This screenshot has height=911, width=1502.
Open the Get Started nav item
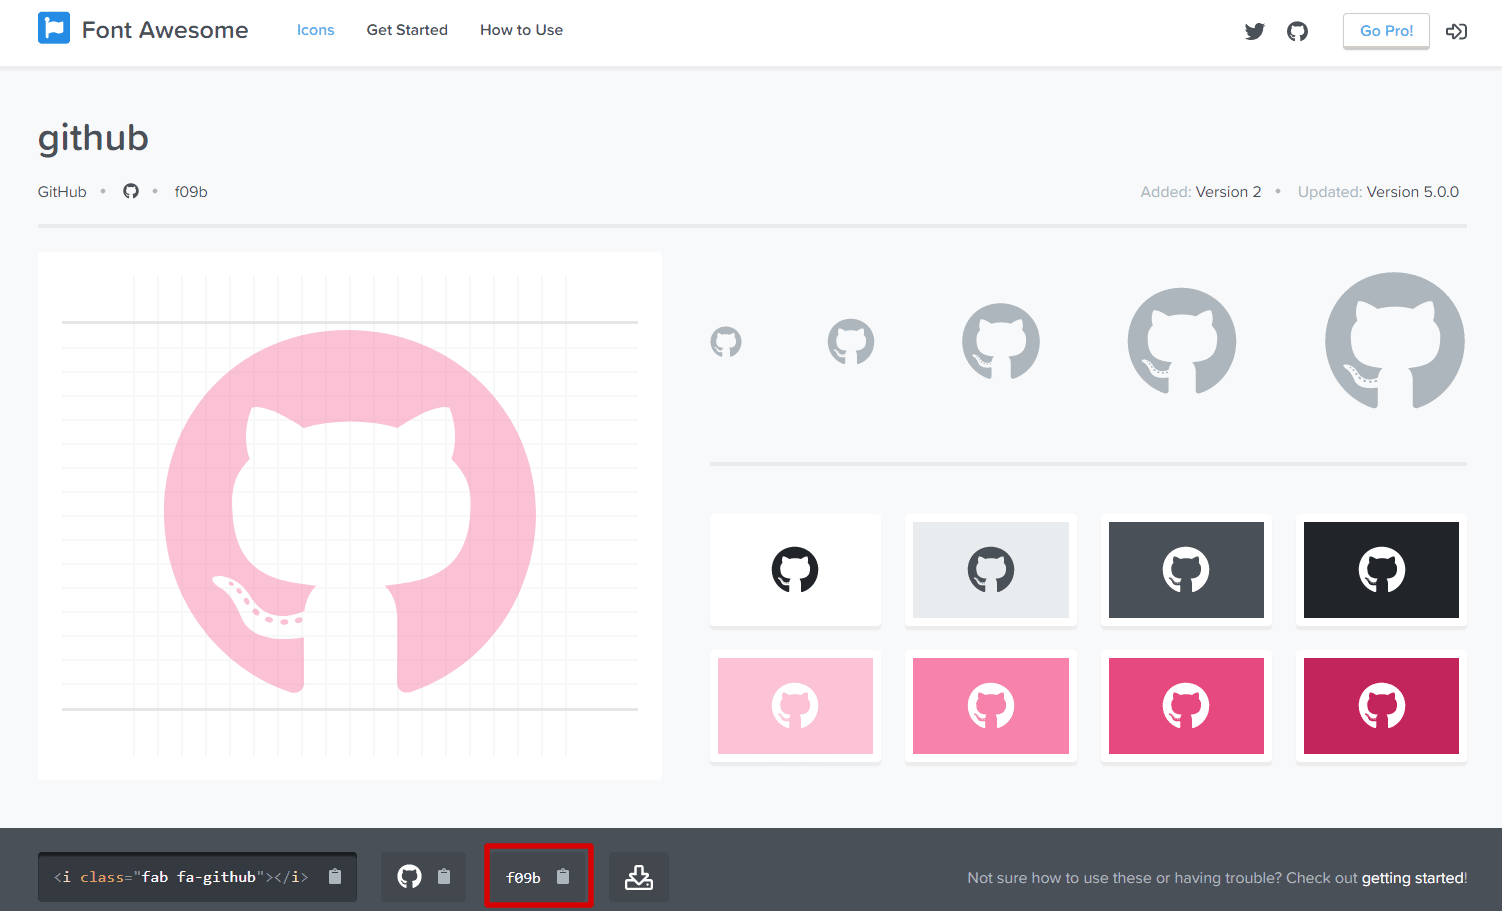[x=407, y=30]
